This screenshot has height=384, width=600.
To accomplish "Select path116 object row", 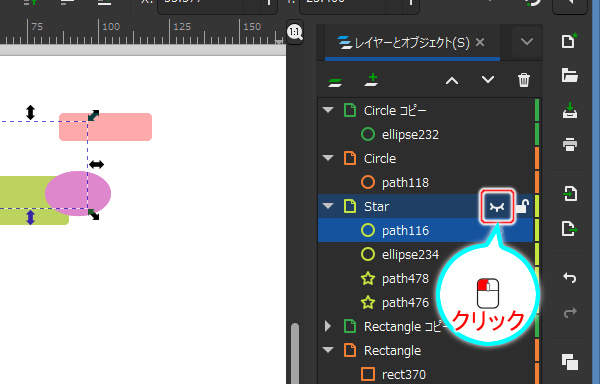I will click(426, 230).
